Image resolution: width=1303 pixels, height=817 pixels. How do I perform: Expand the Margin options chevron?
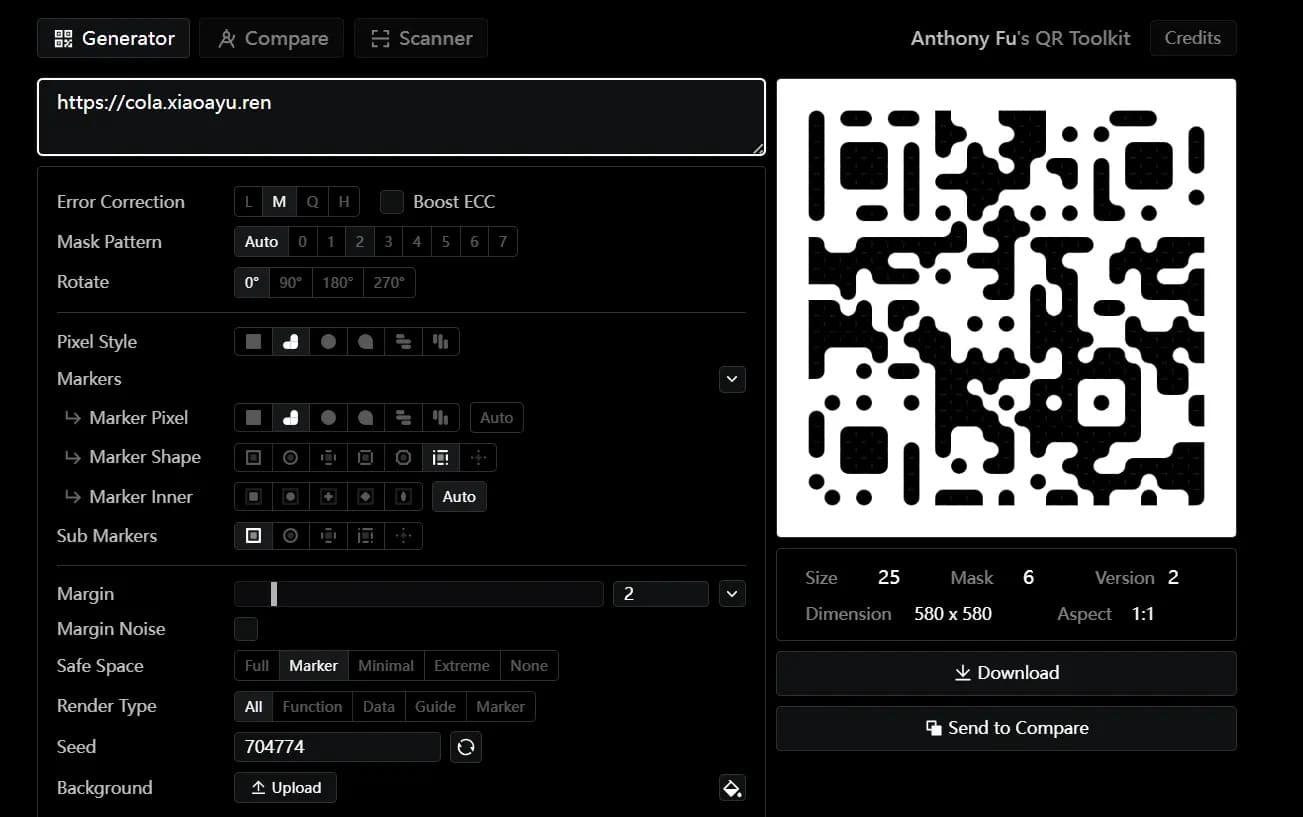pyautogui.click(x=732, y=594)
